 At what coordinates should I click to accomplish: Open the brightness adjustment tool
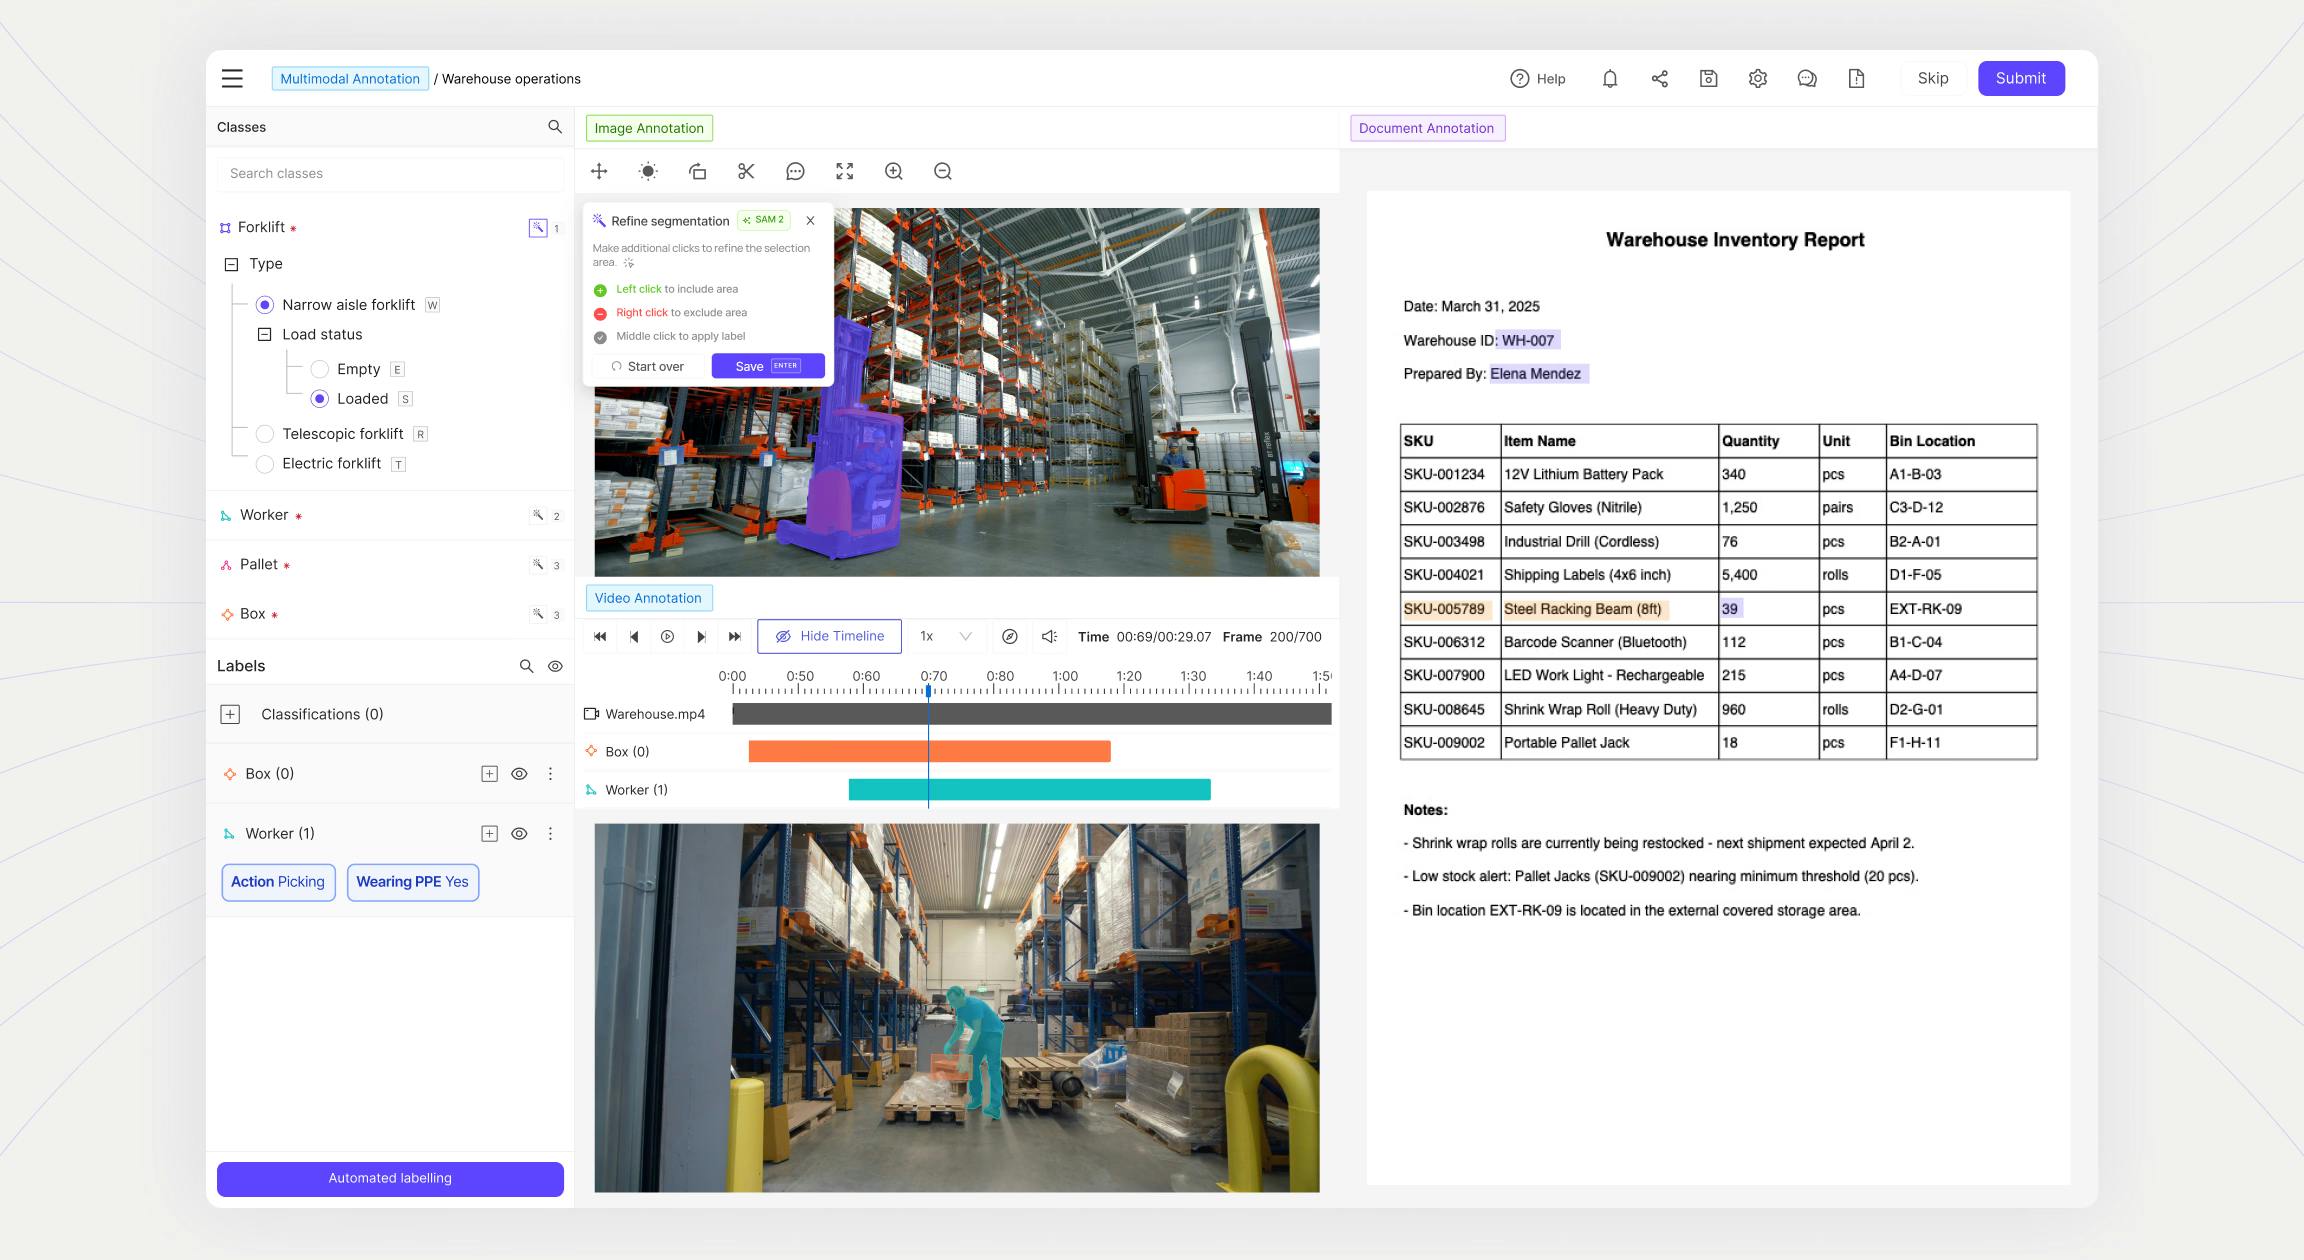pos(647,171)
